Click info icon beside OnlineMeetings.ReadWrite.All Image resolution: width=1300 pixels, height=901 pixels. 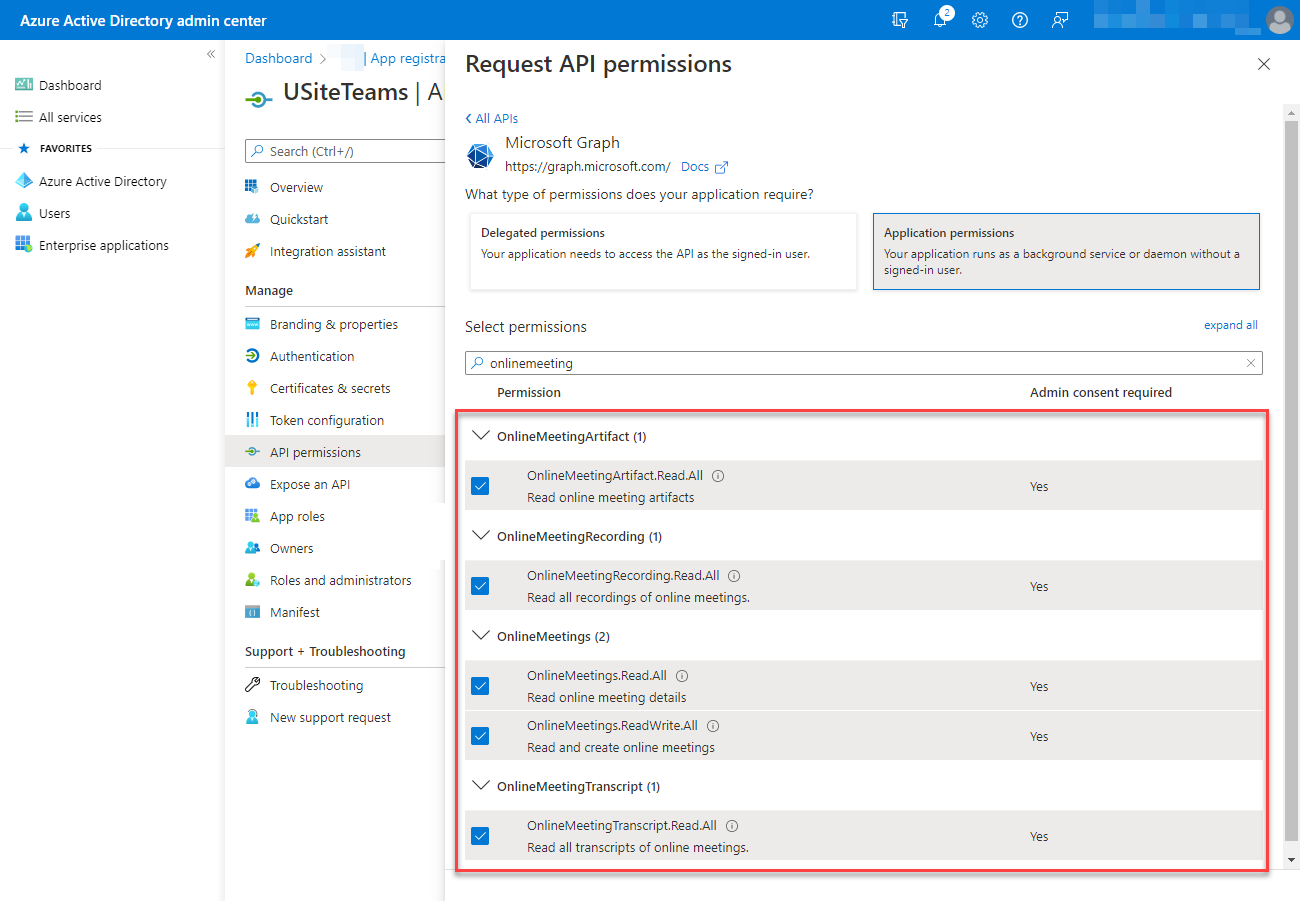713,726
